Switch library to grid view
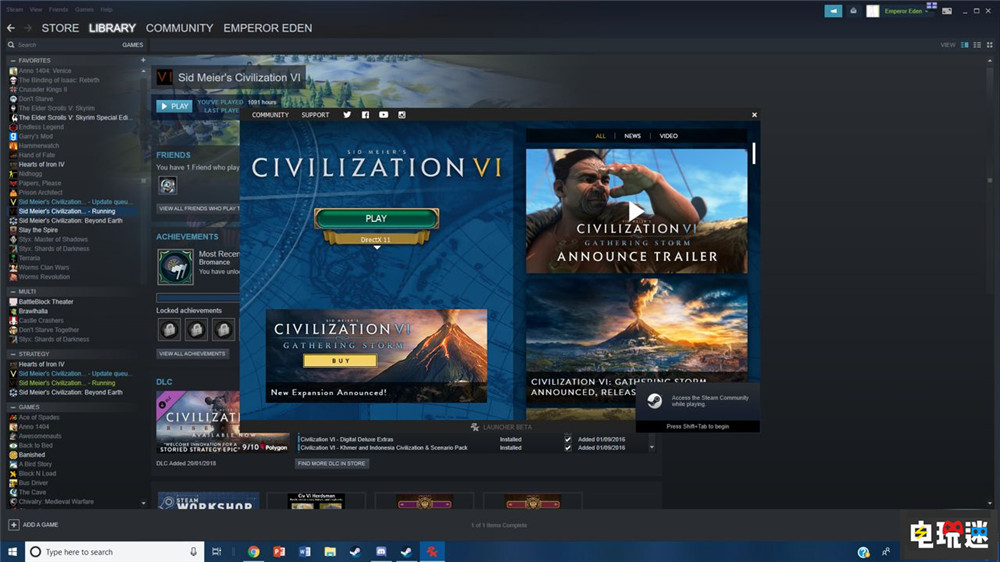Screen dimensions: 1000x562 (990, 45)
